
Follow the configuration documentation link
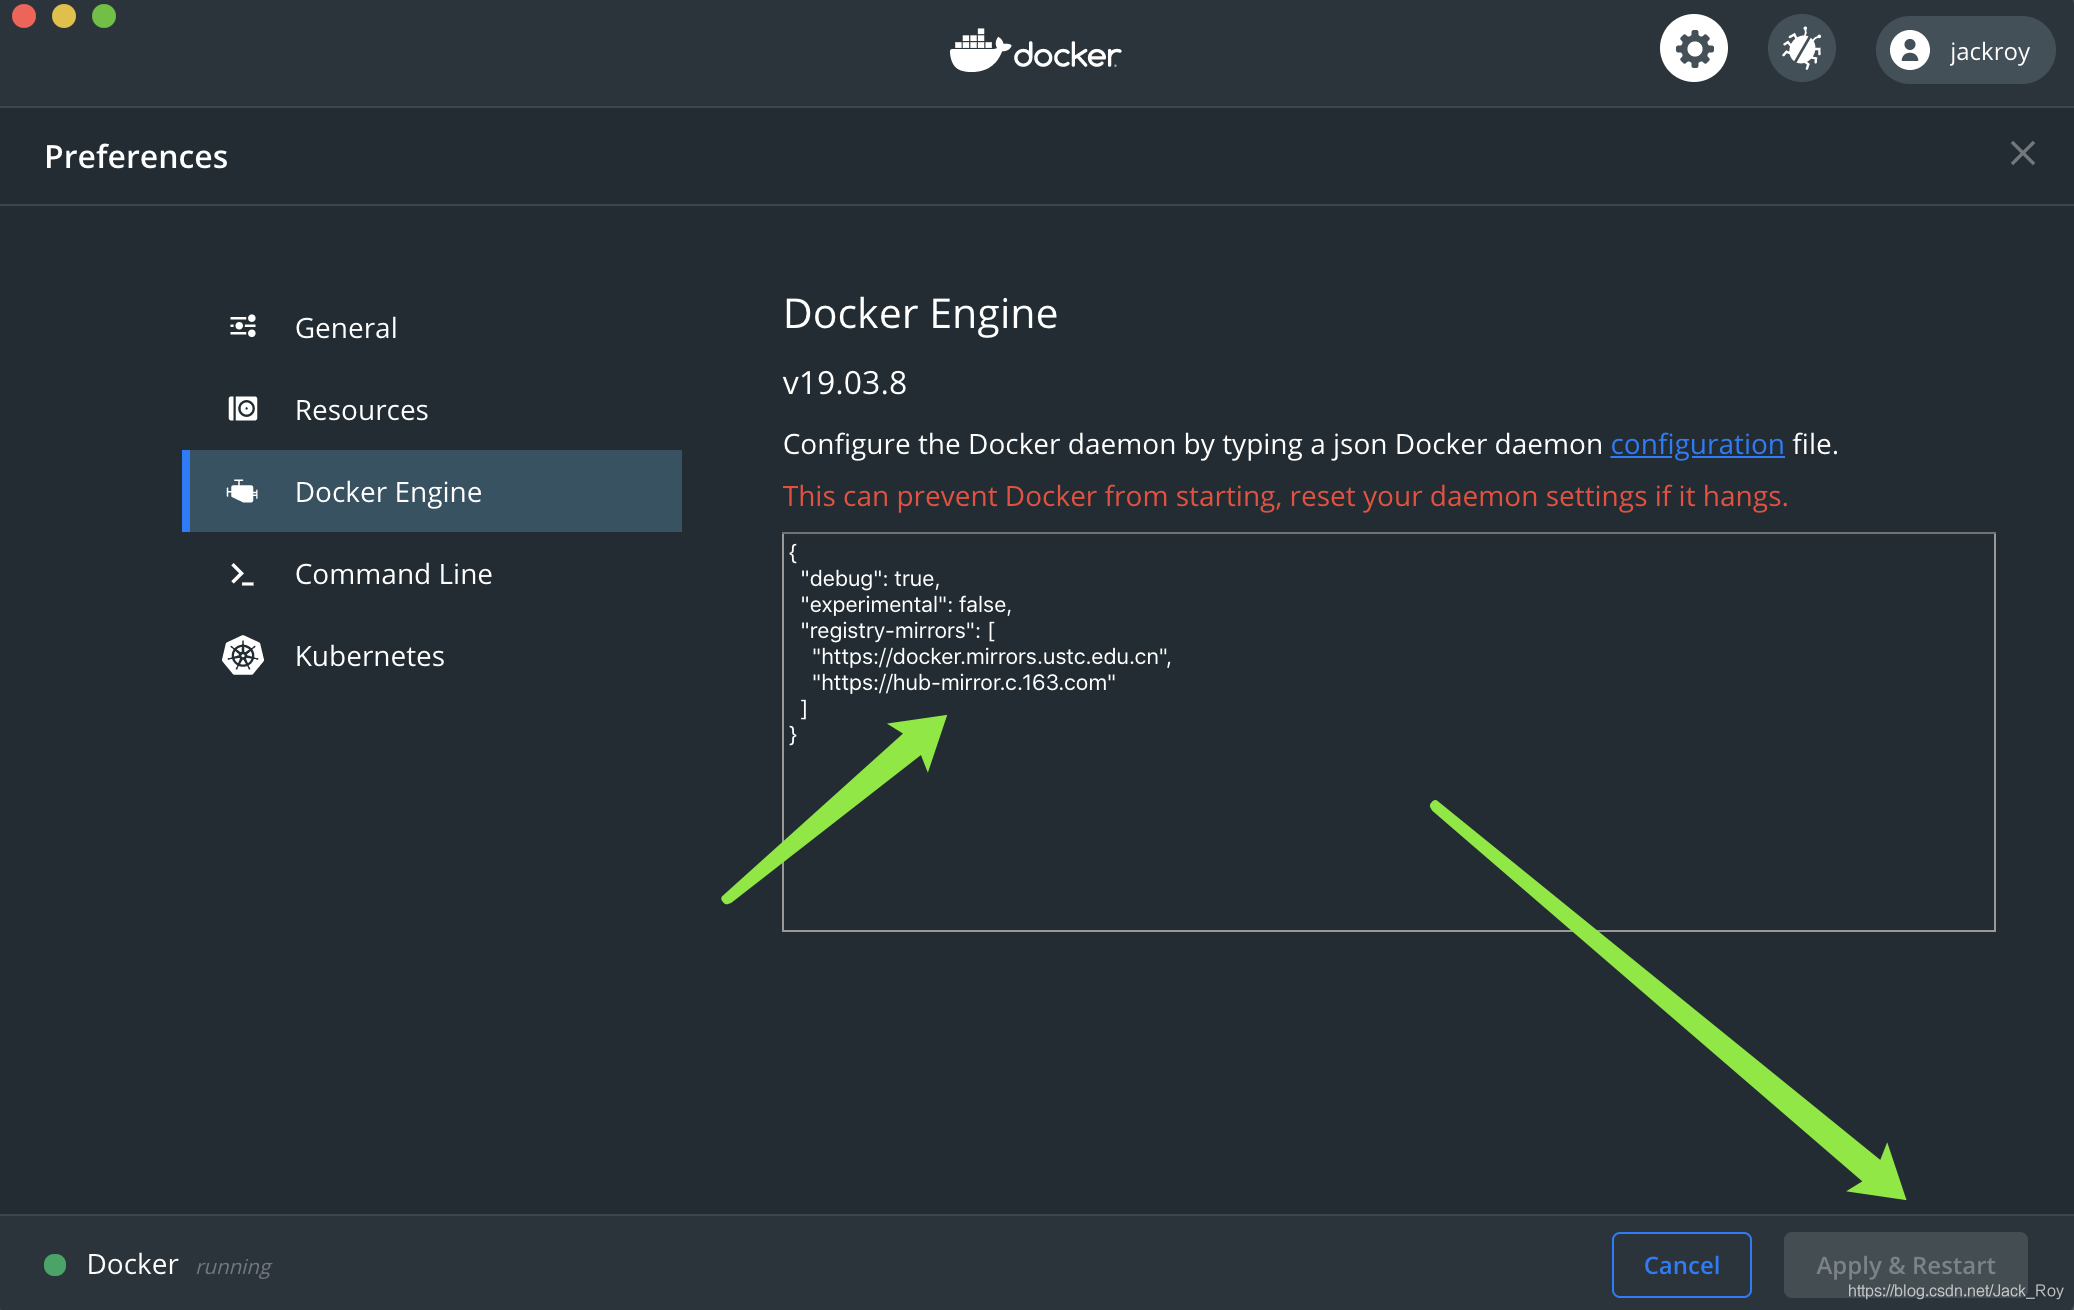[1697, 444]
